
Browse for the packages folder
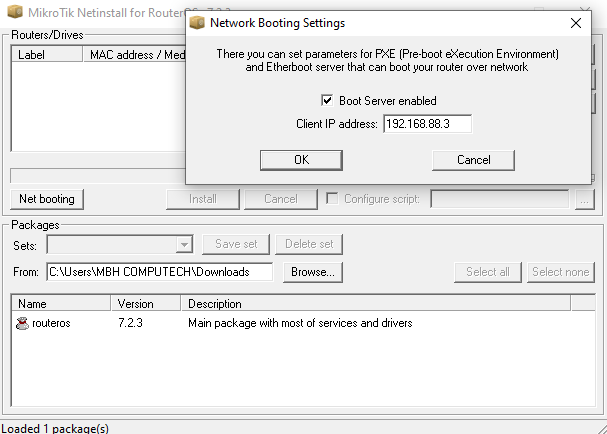coord(313,272)
